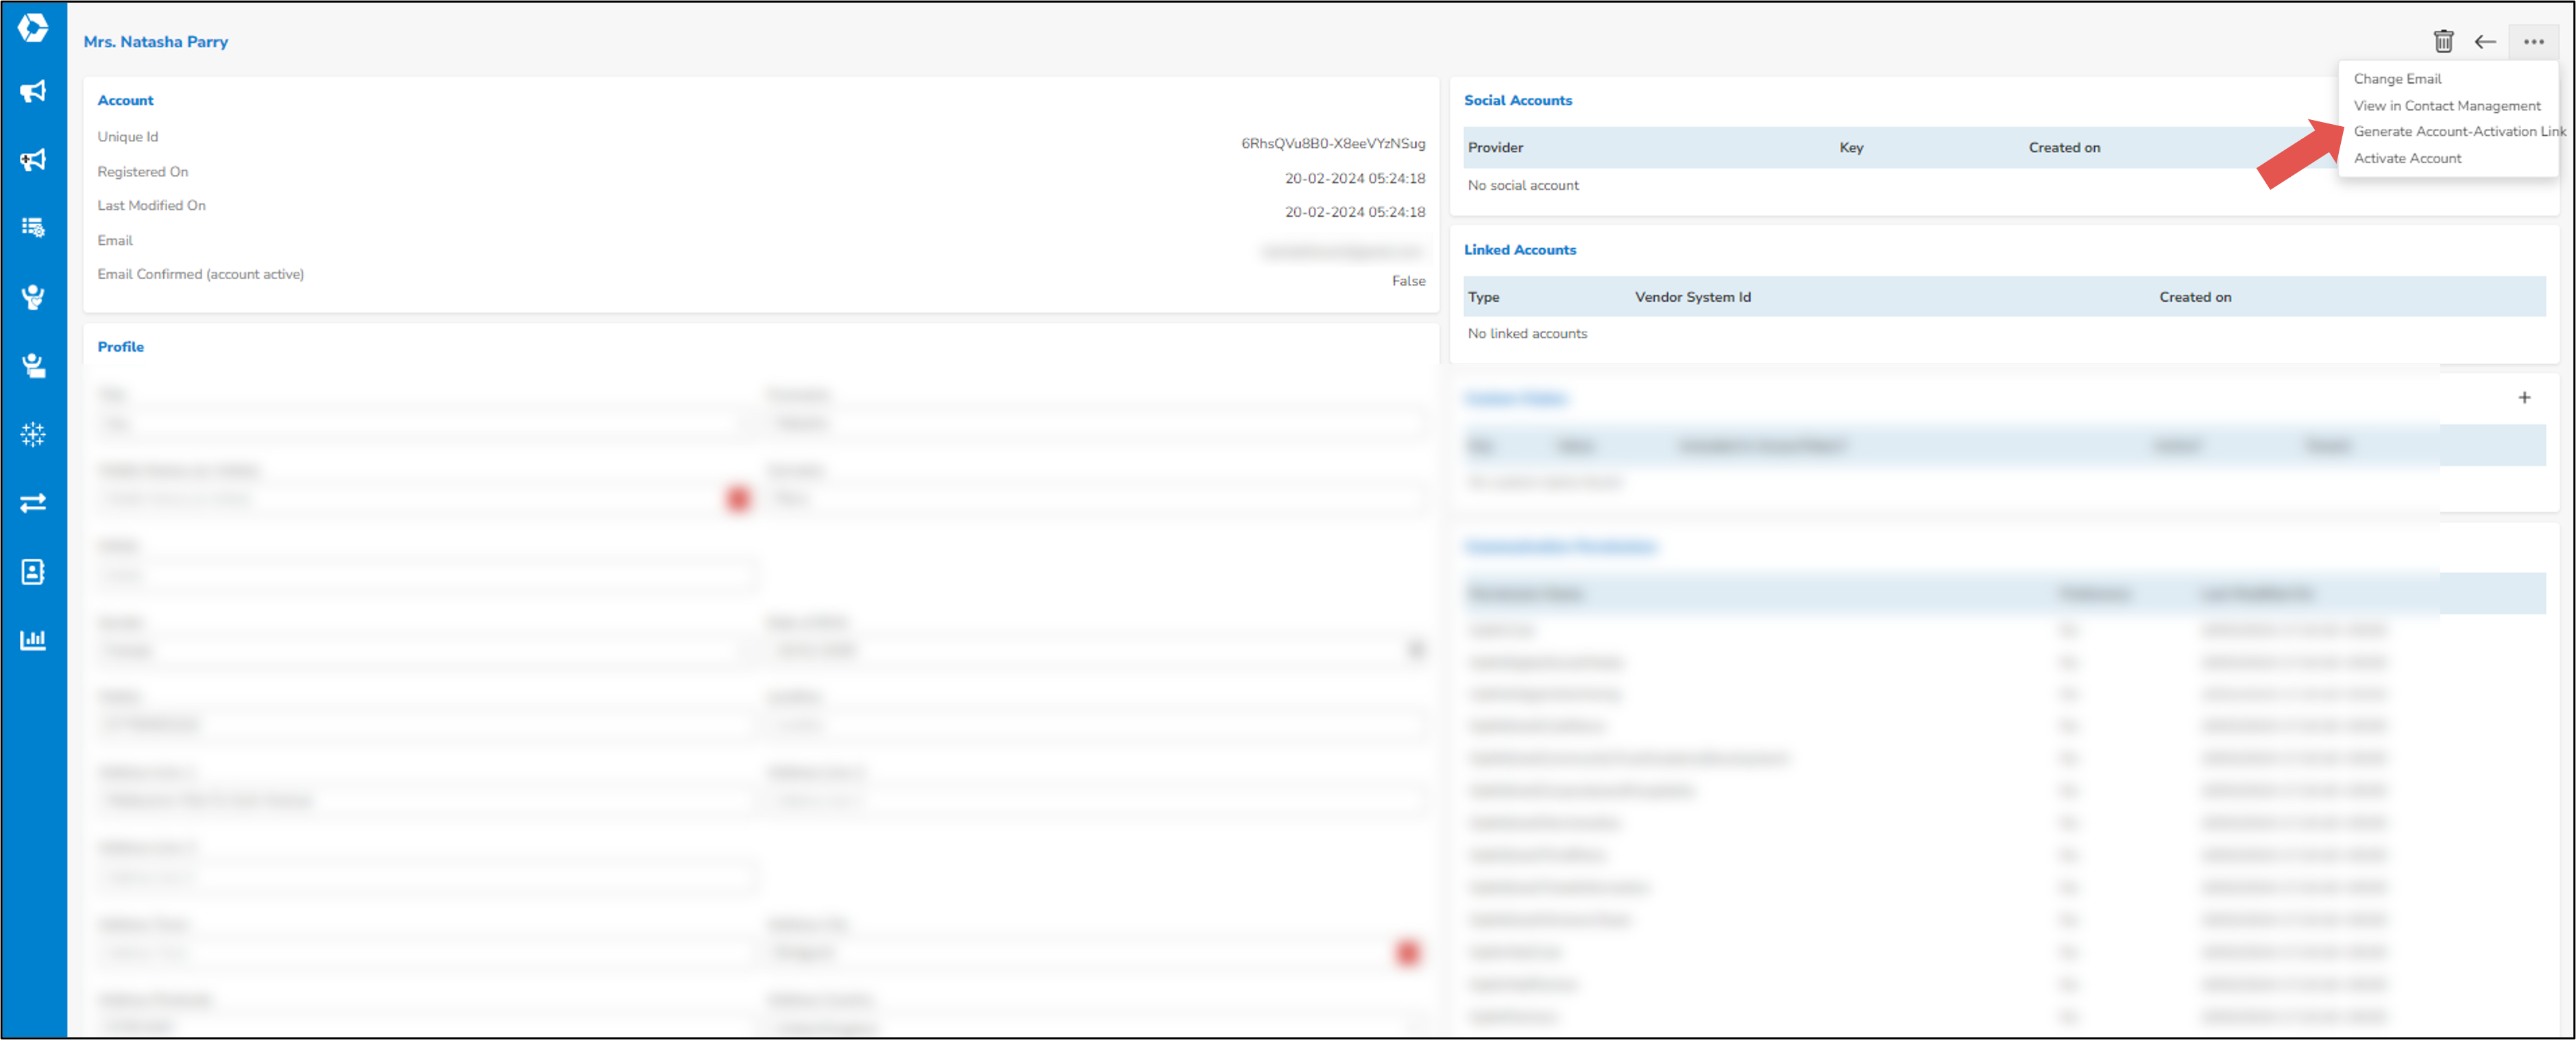Click the Profile section heading
2576x1040 pixels.
pos(120,346)
